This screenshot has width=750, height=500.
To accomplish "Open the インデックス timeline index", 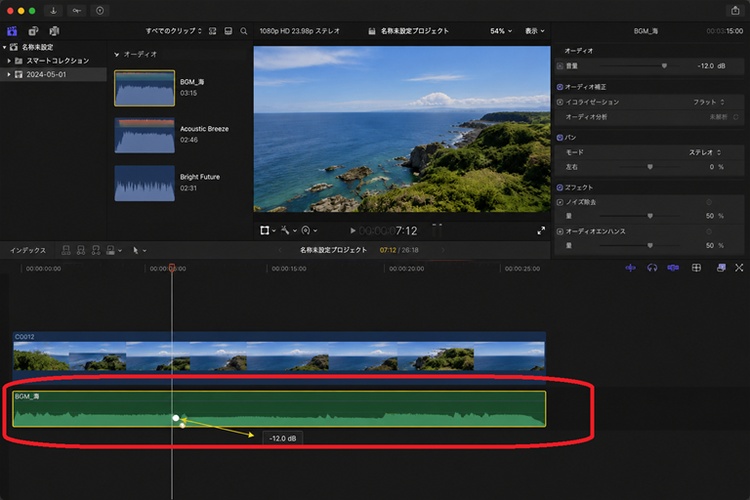I will [x=28, y=250].
